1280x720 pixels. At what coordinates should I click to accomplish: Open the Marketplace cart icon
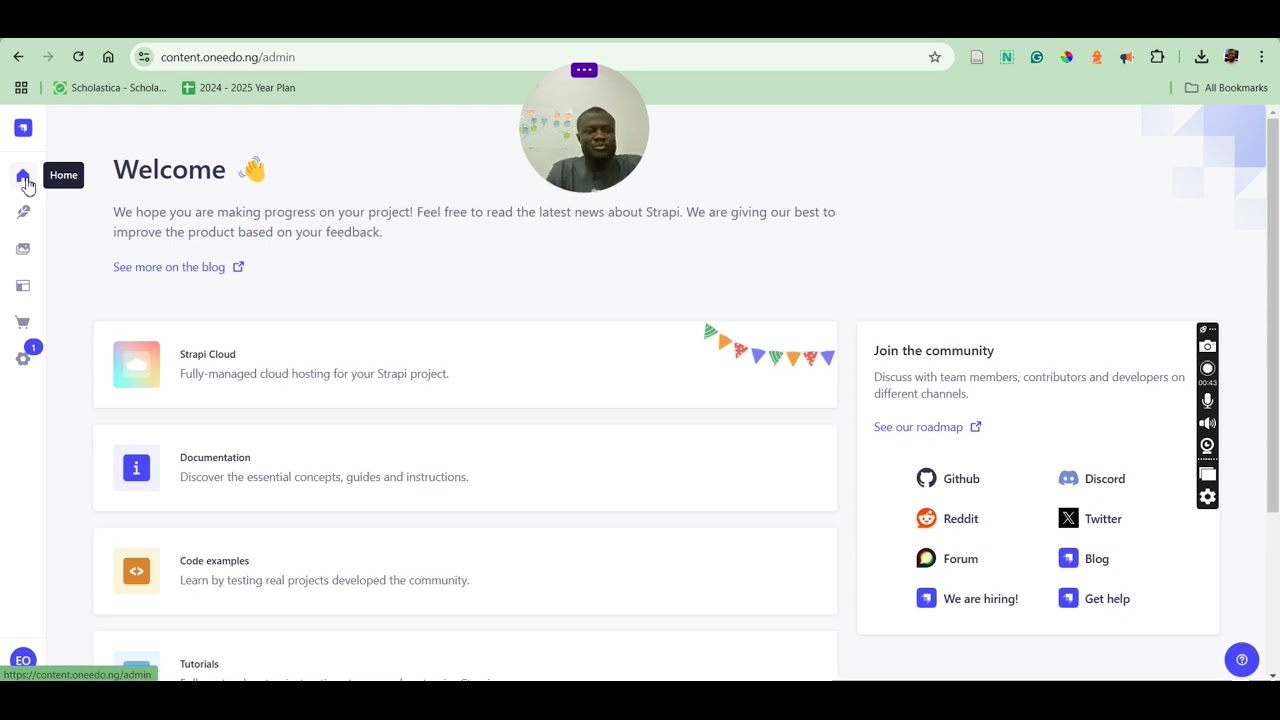23,323
